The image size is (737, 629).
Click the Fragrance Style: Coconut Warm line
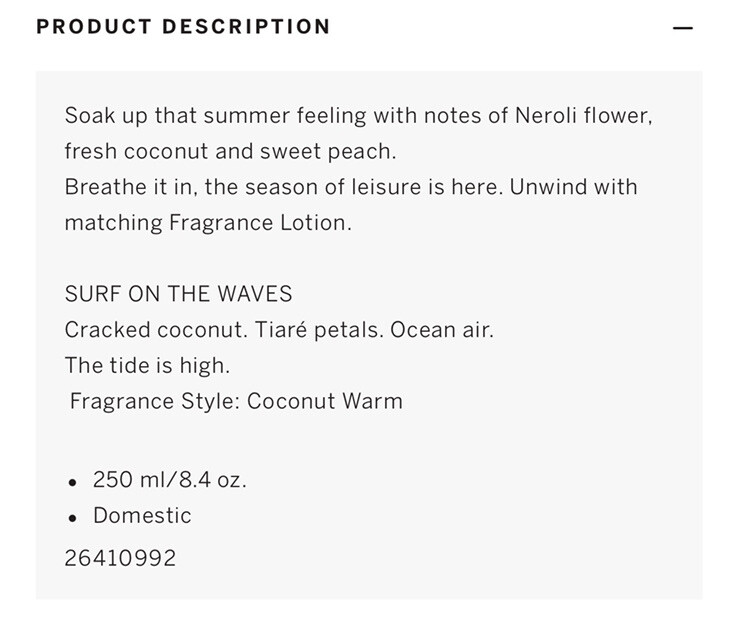(x=236, y=401)
